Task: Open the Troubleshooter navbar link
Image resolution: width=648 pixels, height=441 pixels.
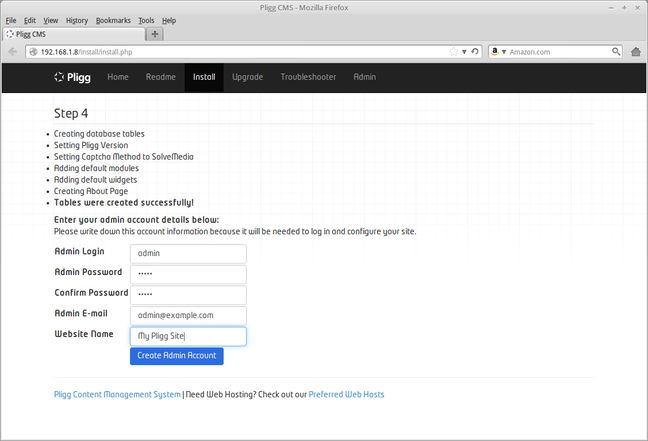Action: click(308, 77)
